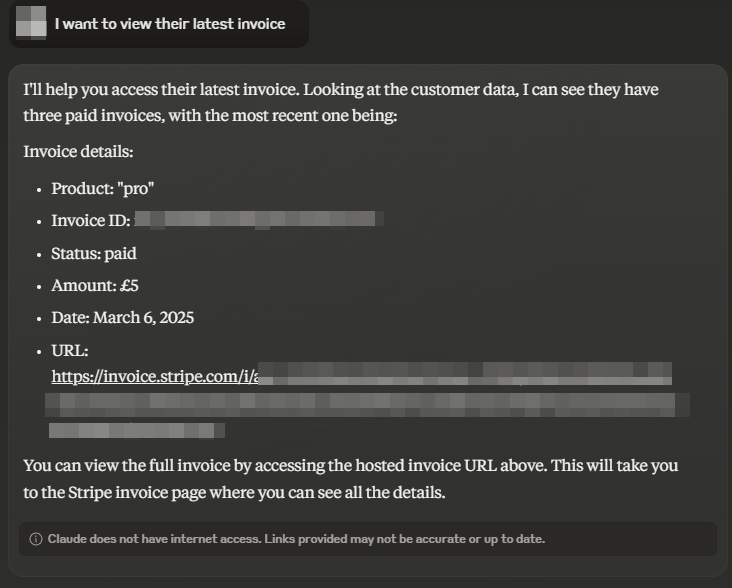The height and width of the screenshot is (588, 732).
Task: Click the 'Amount: £5' list item
Action: click(x=95, y=286)
